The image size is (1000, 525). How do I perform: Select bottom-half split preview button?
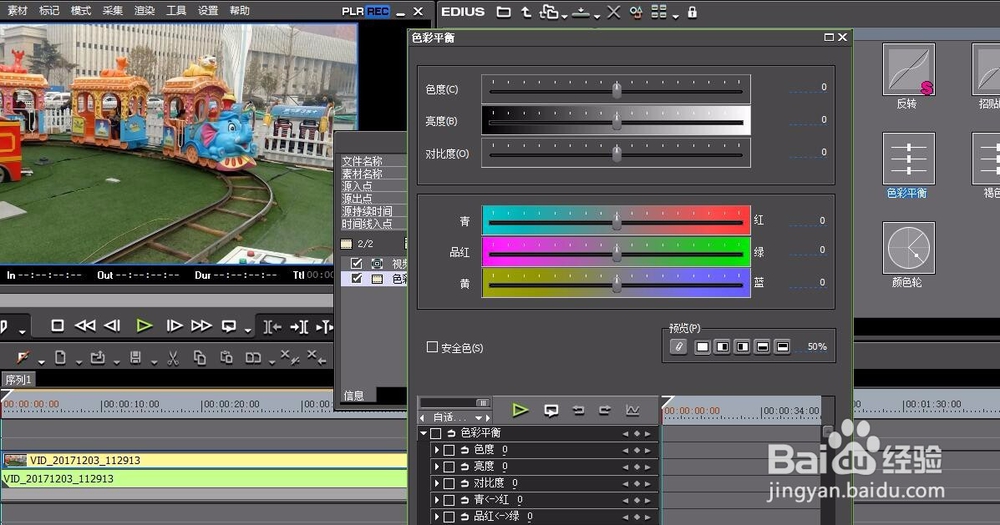(x=783, y=346)
